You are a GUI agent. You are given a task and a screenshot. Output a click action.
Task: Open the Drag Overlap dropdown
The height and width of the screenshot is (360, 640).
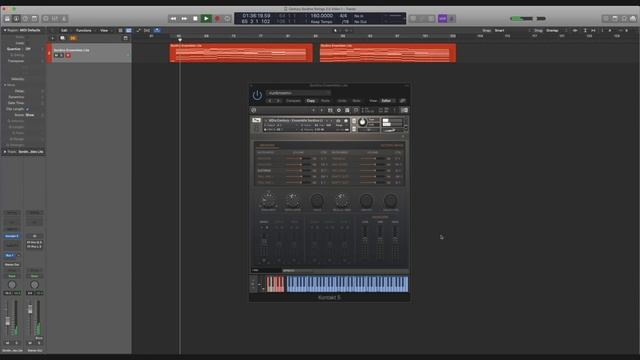tap(555, 30)
